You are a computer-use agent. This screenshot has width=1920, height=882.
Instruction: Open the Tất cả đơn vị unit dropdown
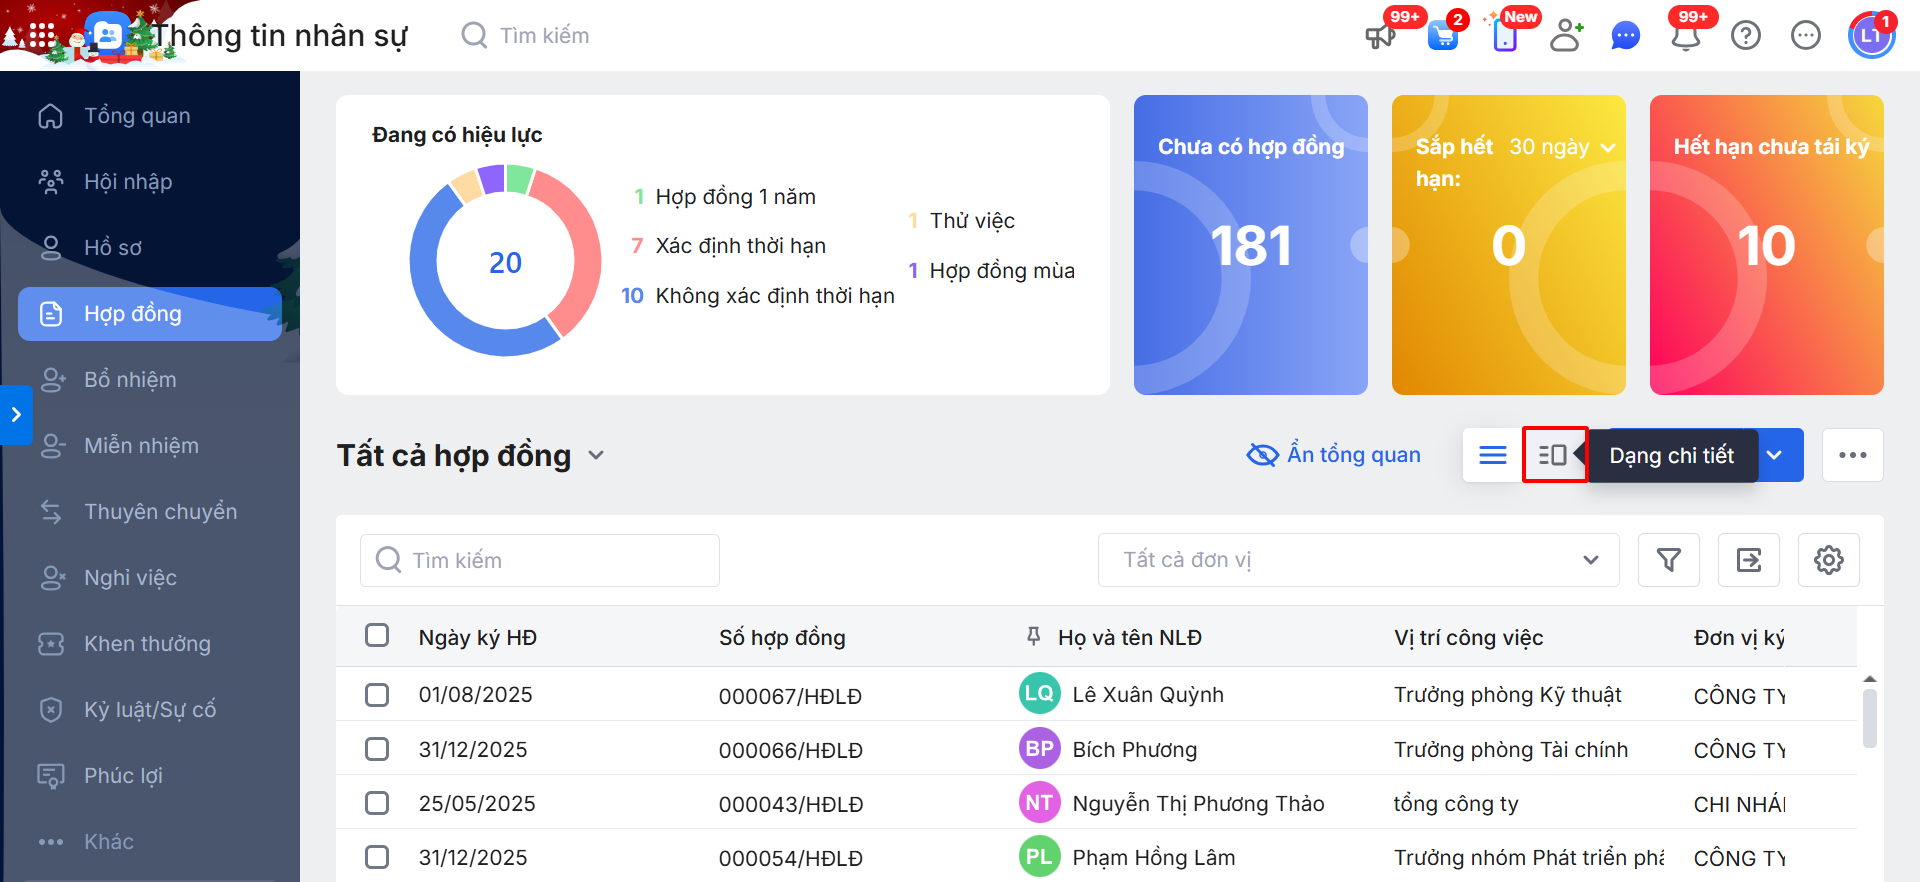click(1358, 560)
